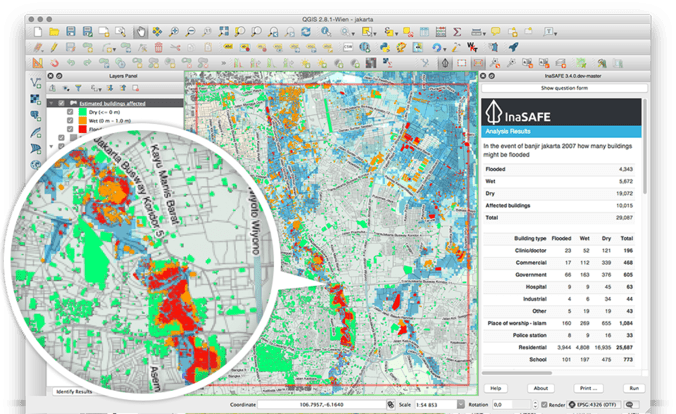Click the Show question form button
Screen dimensions: 676x414
tap(566, 88)
